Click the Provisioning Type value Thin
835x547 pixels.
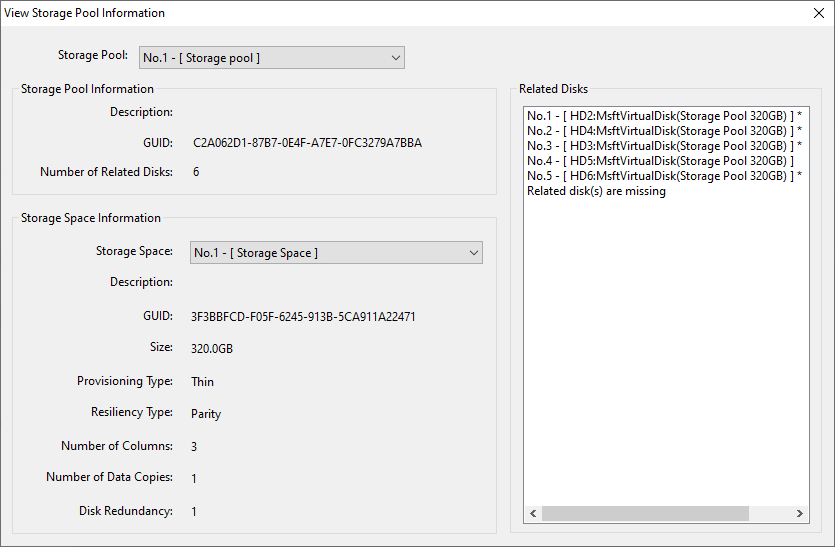click(x=202, y=382)
